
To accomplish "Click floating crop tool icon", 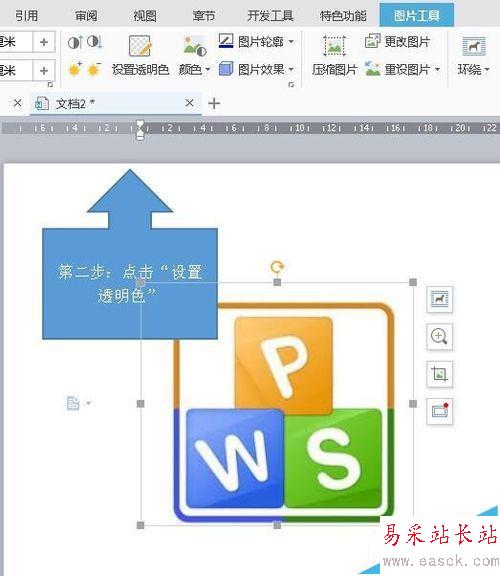I will click(439, 374).
